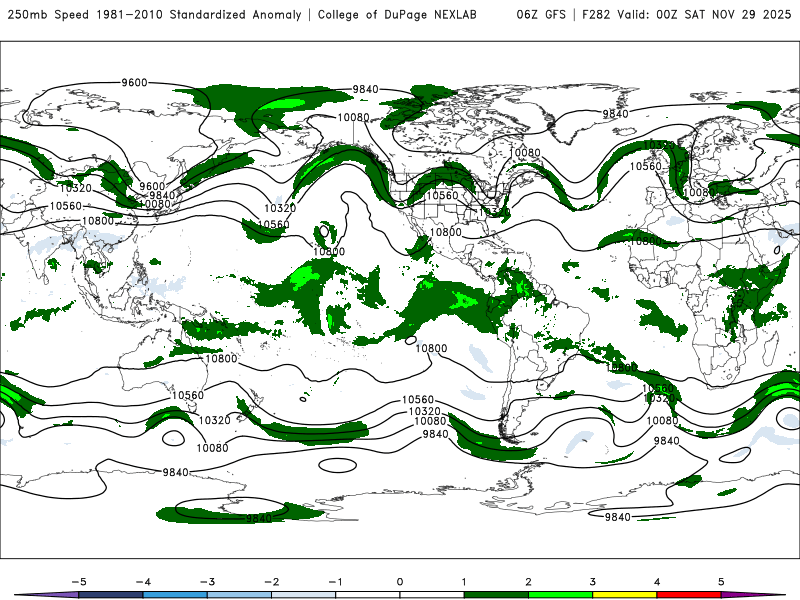Click the colorbar label "-5"

click(79, 582)
